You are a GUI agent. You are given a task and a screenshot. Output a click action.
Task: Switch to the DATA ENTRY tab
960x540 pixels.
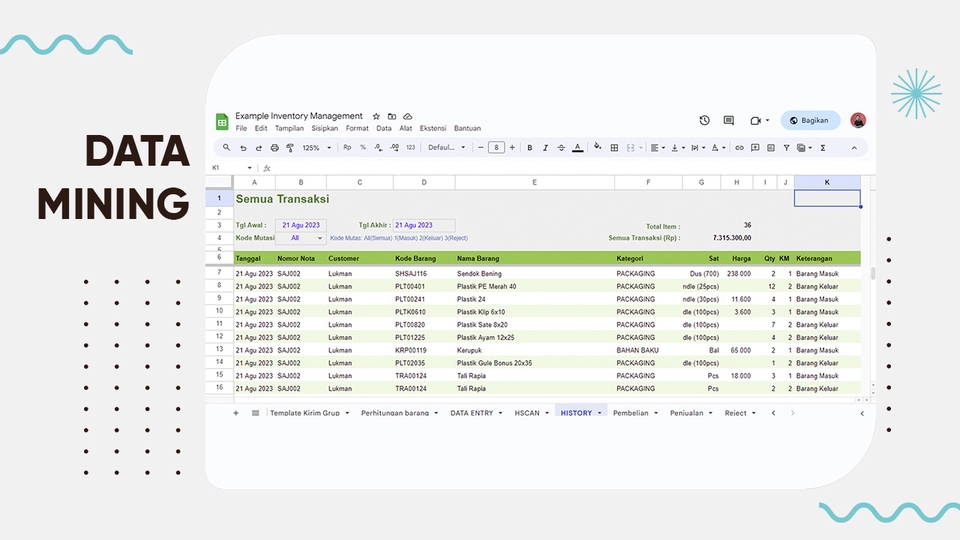pos(476,413)
